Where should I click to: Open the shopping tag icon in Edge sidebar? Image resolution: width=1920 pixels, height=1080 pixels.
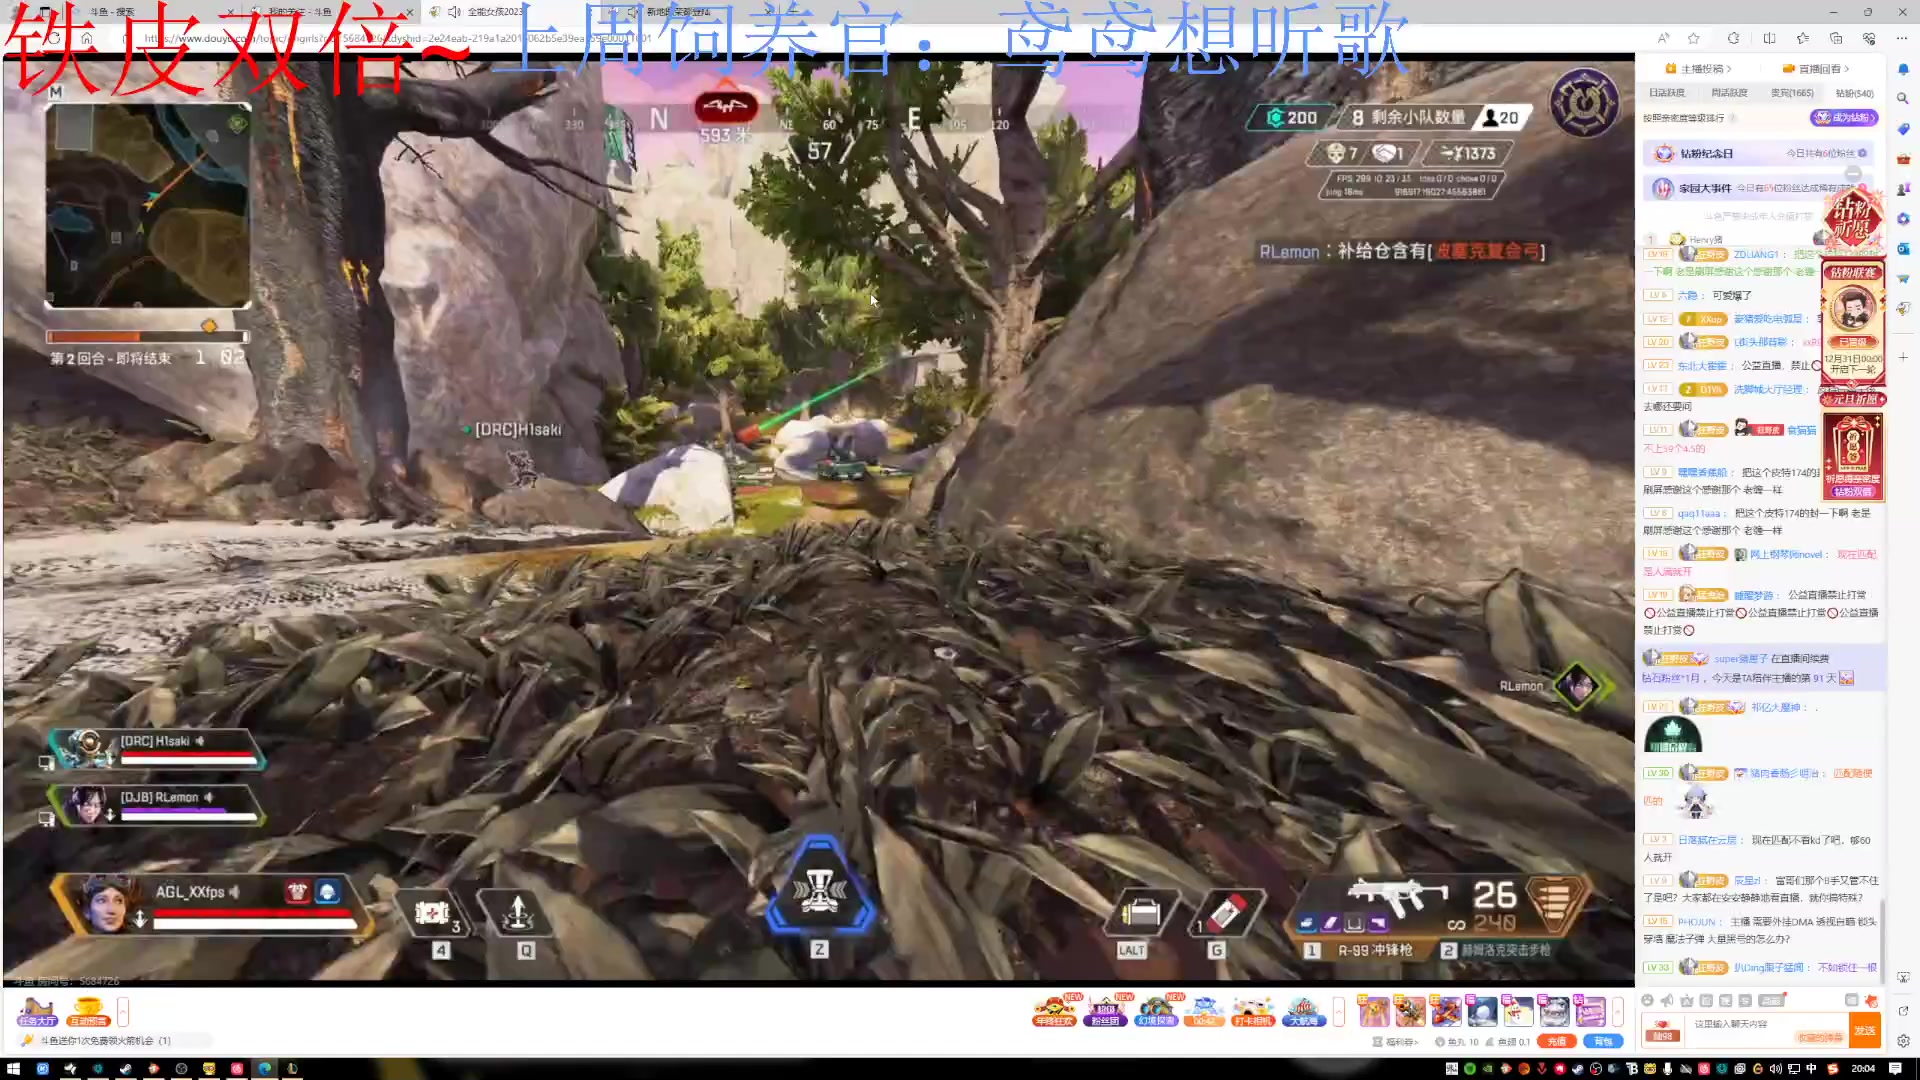tap(1903, 129)
